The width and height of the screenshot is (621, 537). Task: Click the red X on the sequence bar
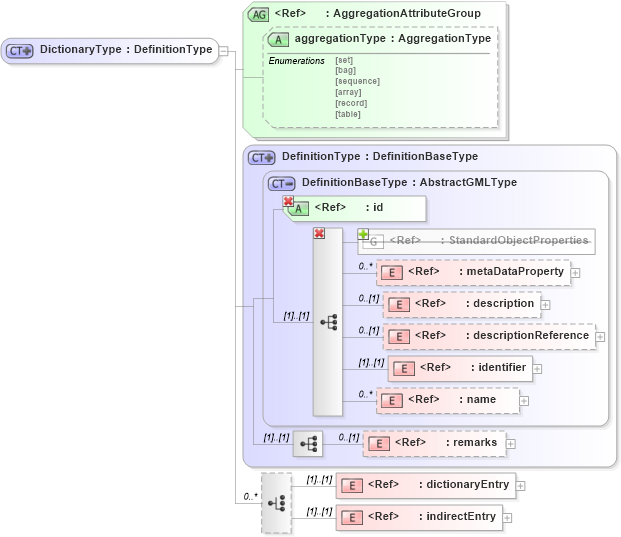319,233
